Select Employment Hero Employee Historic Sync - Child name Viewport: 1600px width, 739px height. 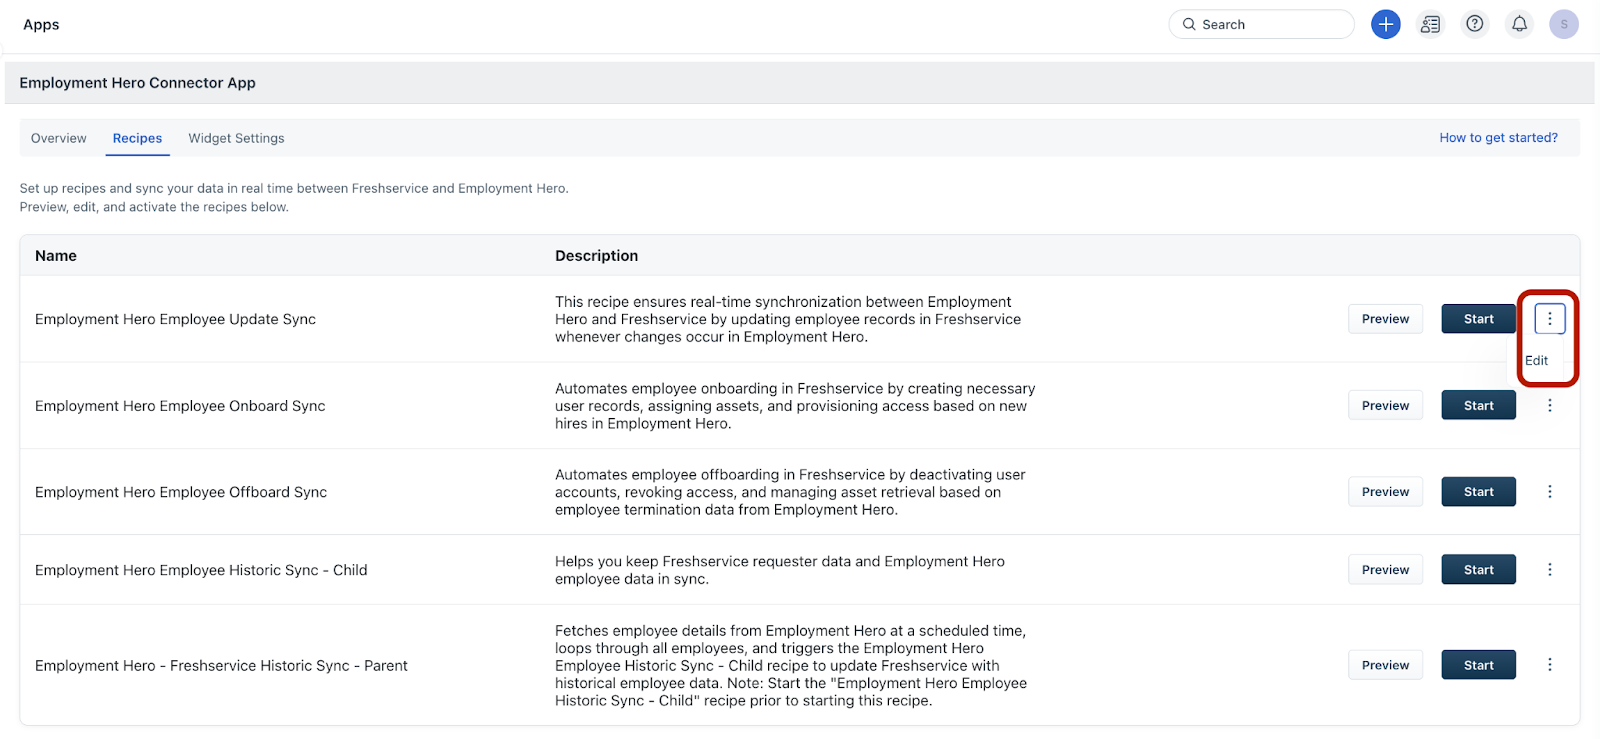tap(201, 569)
